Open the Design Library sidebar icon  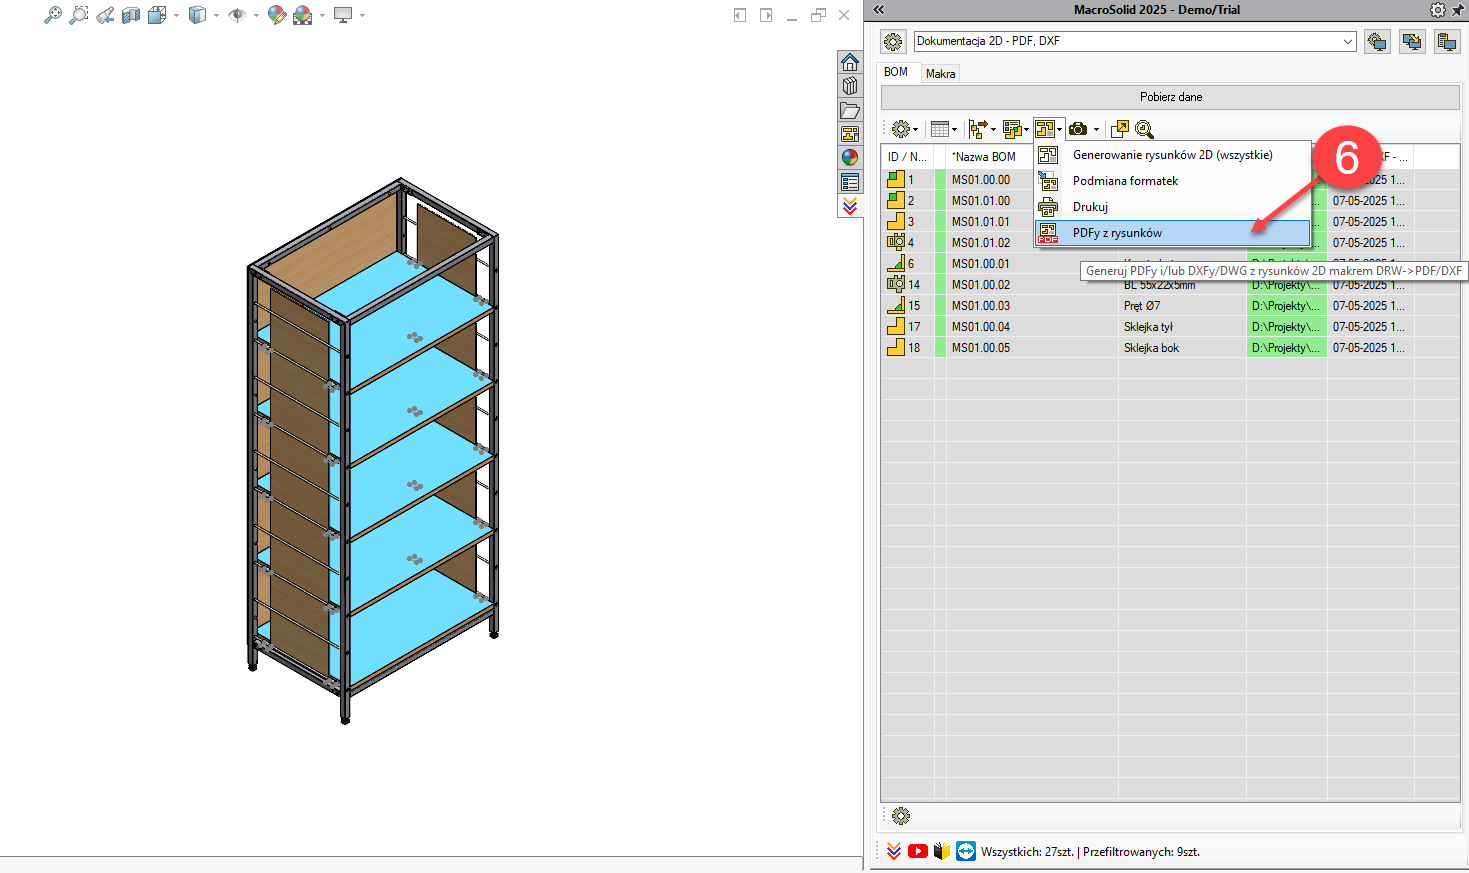(x=850, y=86)
